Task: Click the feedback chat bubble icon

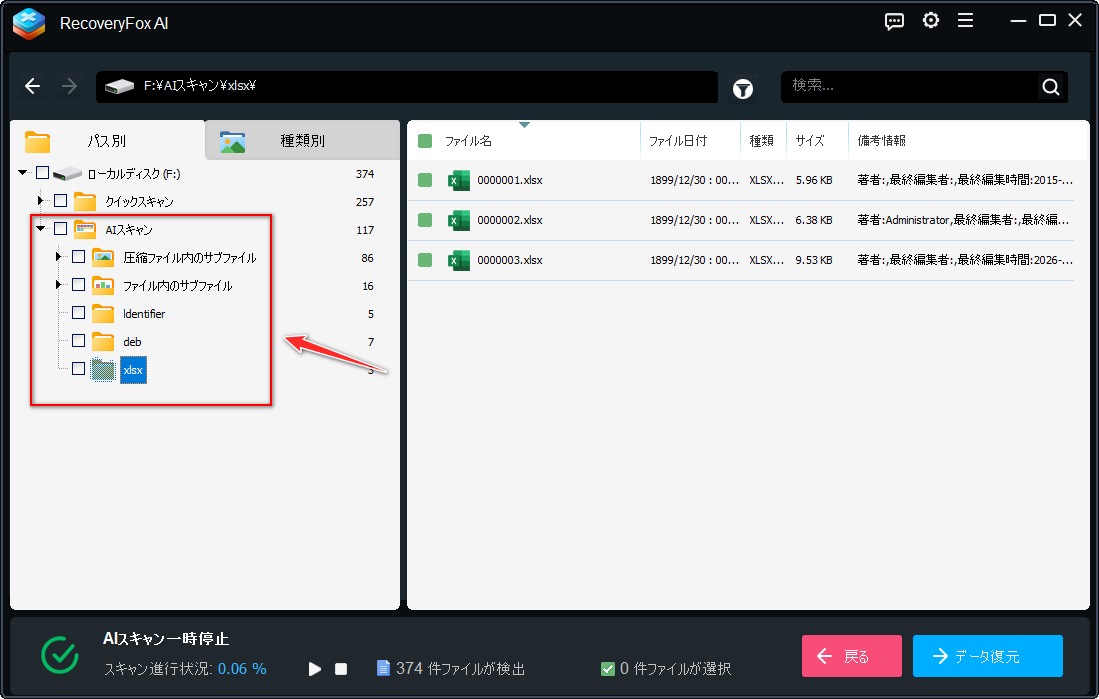Action: click(x=895, y=21)
